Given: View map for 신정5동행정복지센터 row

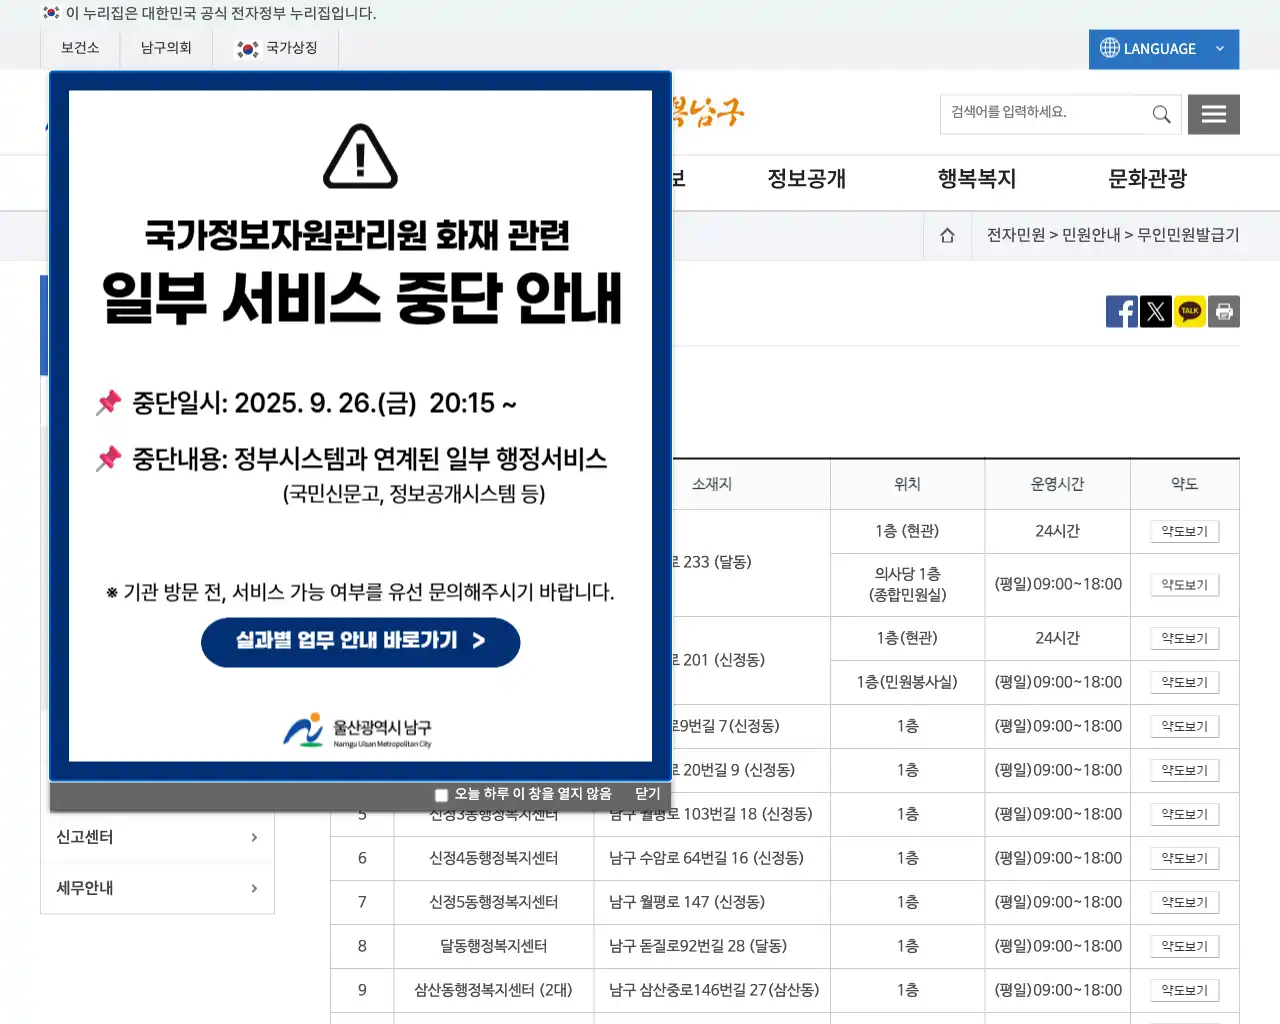Looking at the screenshot, I should 1184,903.
